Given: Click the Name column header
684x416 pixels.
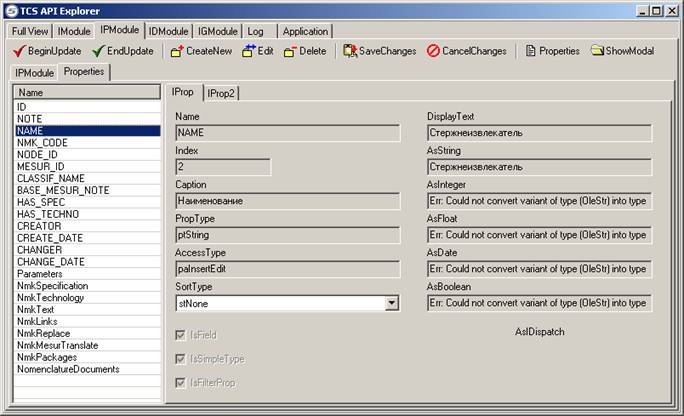Looking at the screenshot, I should pyautogui.click(x=85, y=92).
